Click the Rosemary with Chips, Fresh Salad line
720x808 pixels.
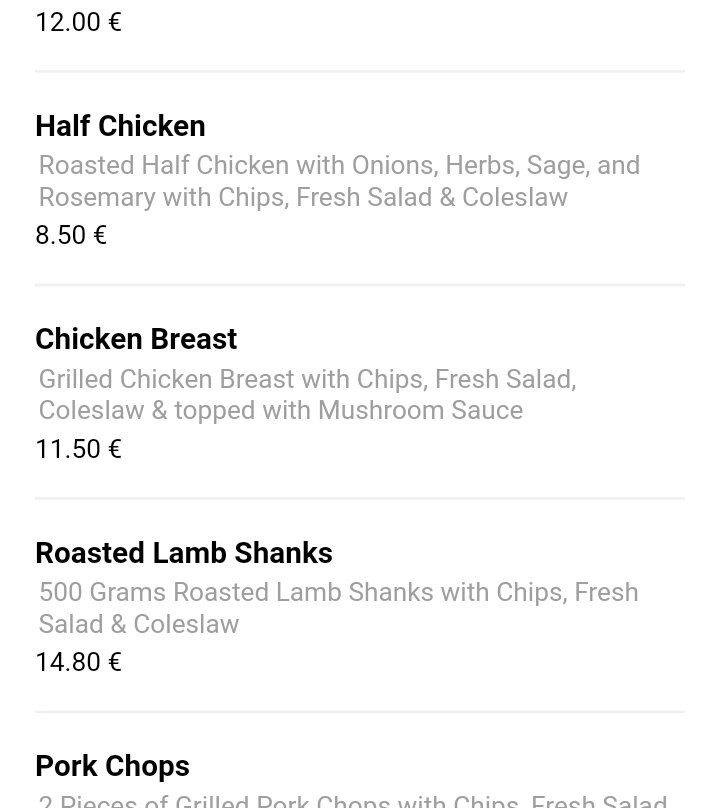pyautogui.click(x=303, y=197)
